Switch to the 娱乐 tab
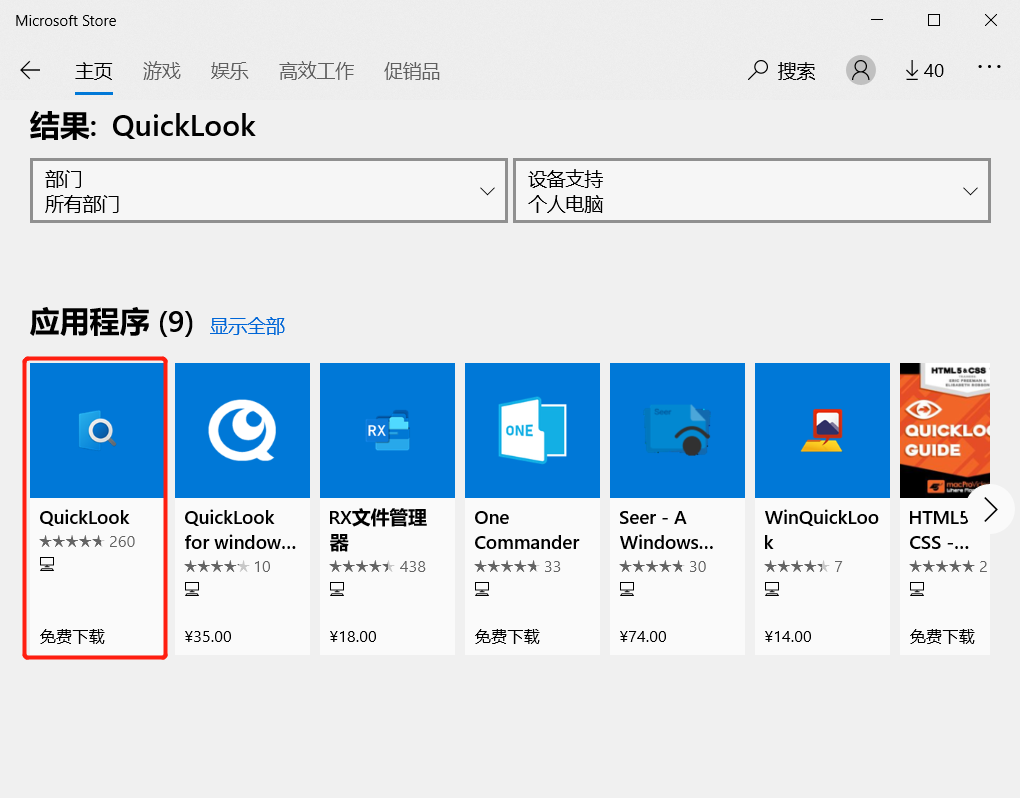The width and height of the screenshot is (1020, 798). coord(229,71)
